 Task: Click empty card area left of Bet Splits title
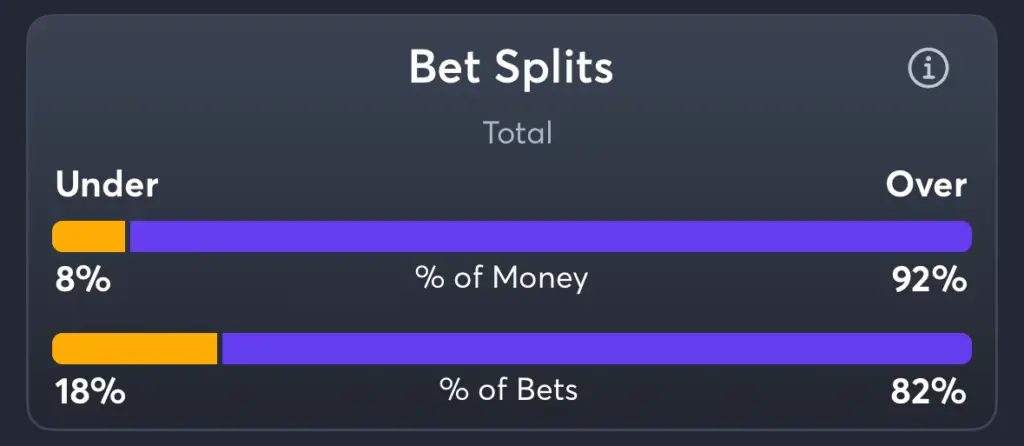click(216, 67)
